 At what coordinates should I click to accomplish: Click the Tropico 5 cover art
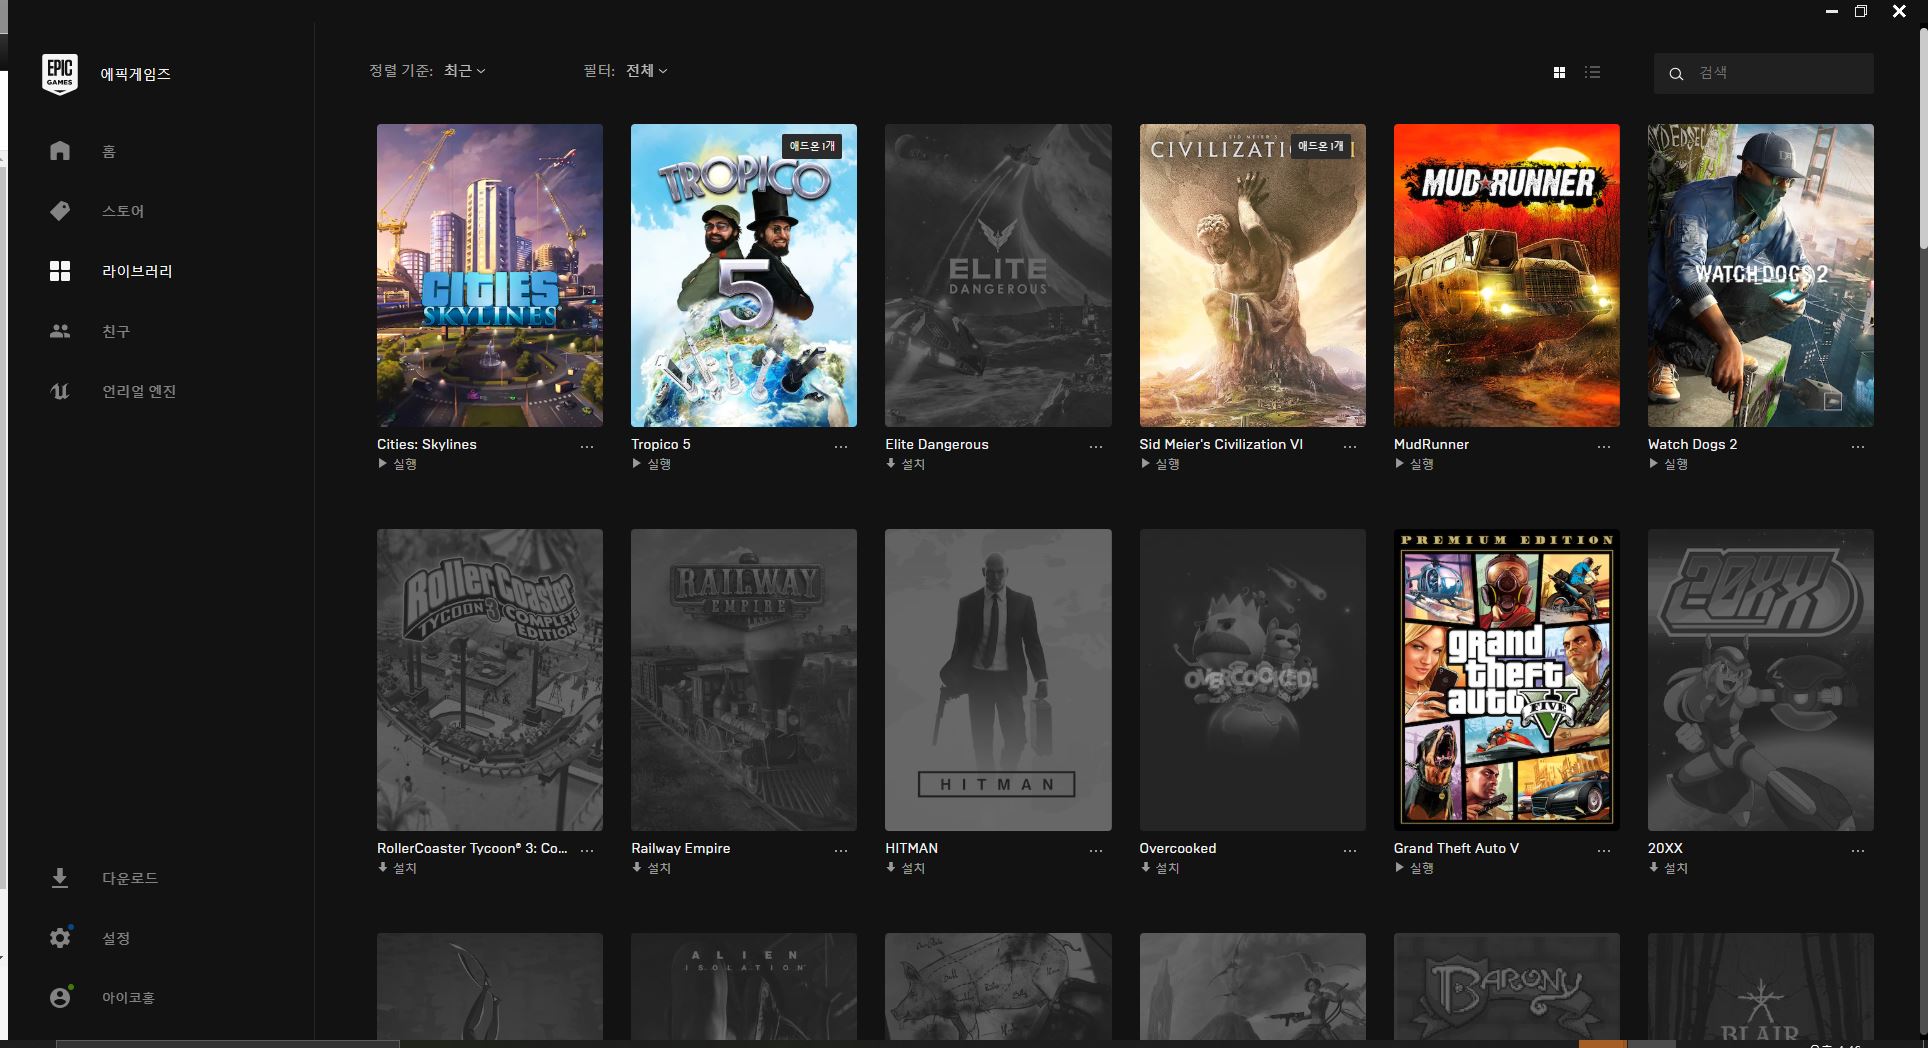[744, 275]
